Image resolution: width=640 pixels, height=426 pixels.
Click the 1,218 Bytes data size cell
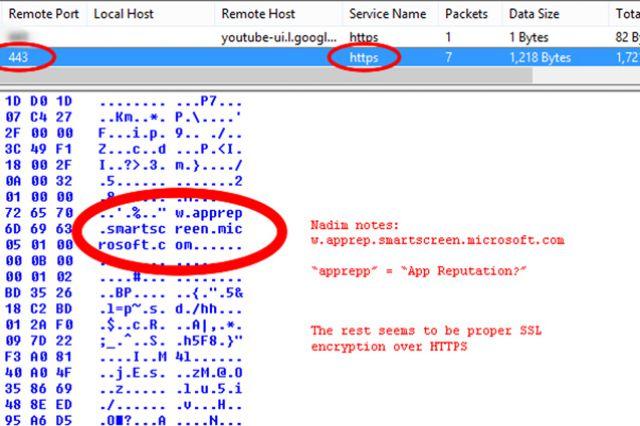pyautogui.click(x=538, y=58)
